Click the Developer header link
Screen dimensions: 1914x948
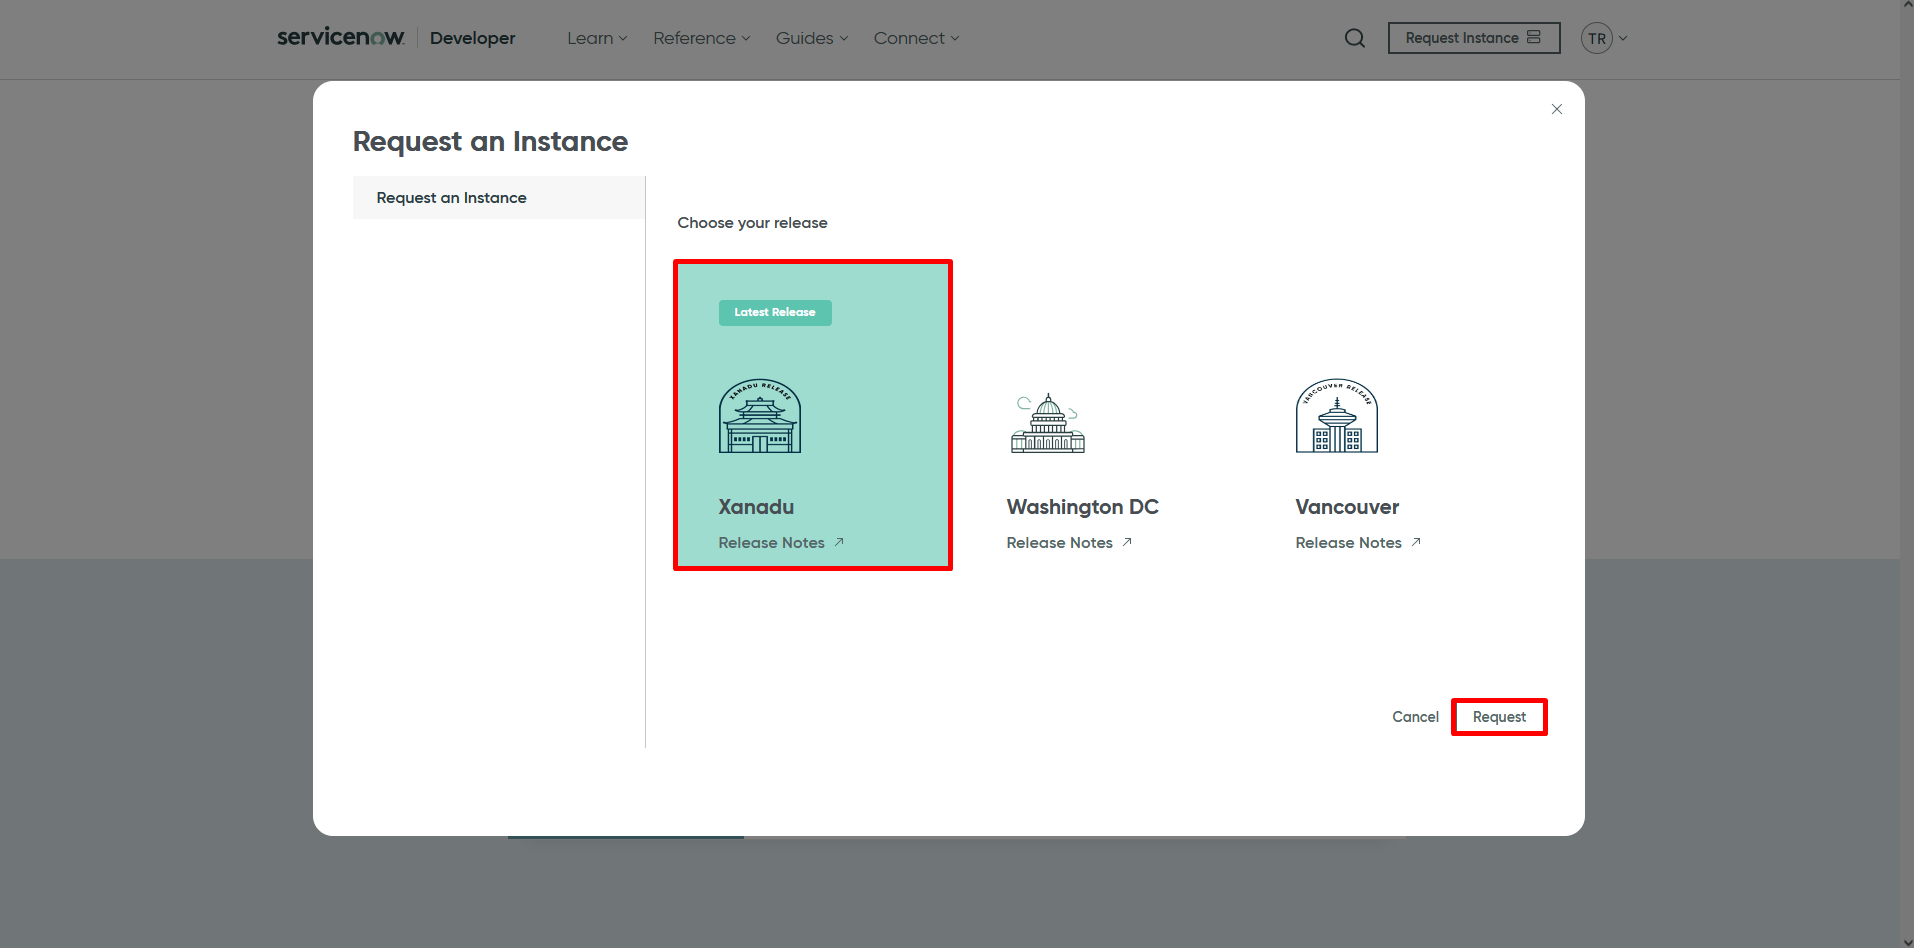[x=473, y=38]
